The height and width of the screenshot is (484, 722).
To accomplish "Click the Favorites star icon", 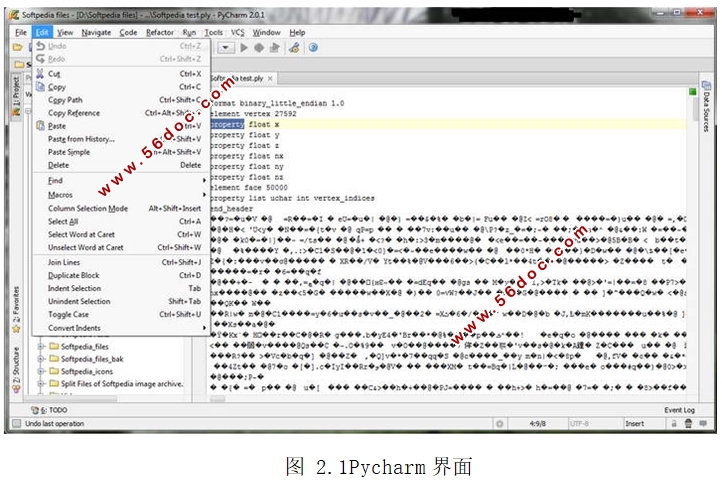I will coord(17,329).
